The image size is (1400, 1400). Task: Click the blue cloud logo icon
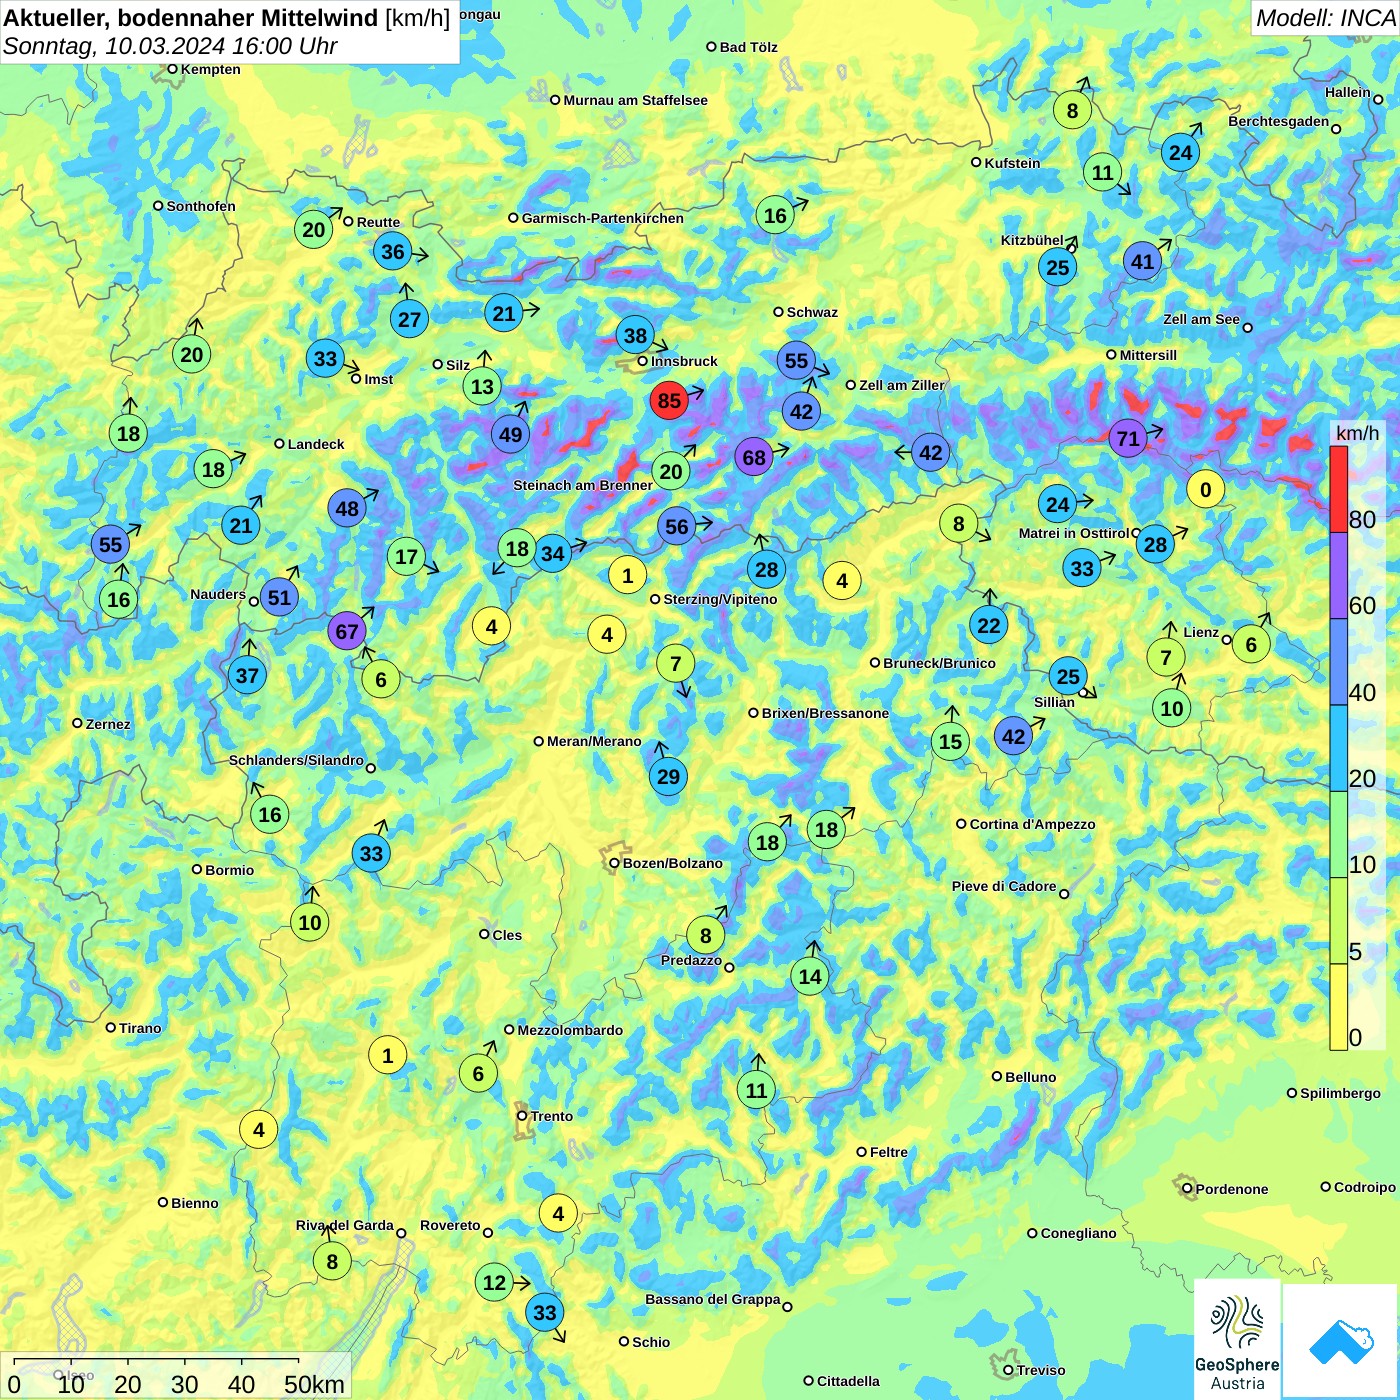(1341, 1342)
